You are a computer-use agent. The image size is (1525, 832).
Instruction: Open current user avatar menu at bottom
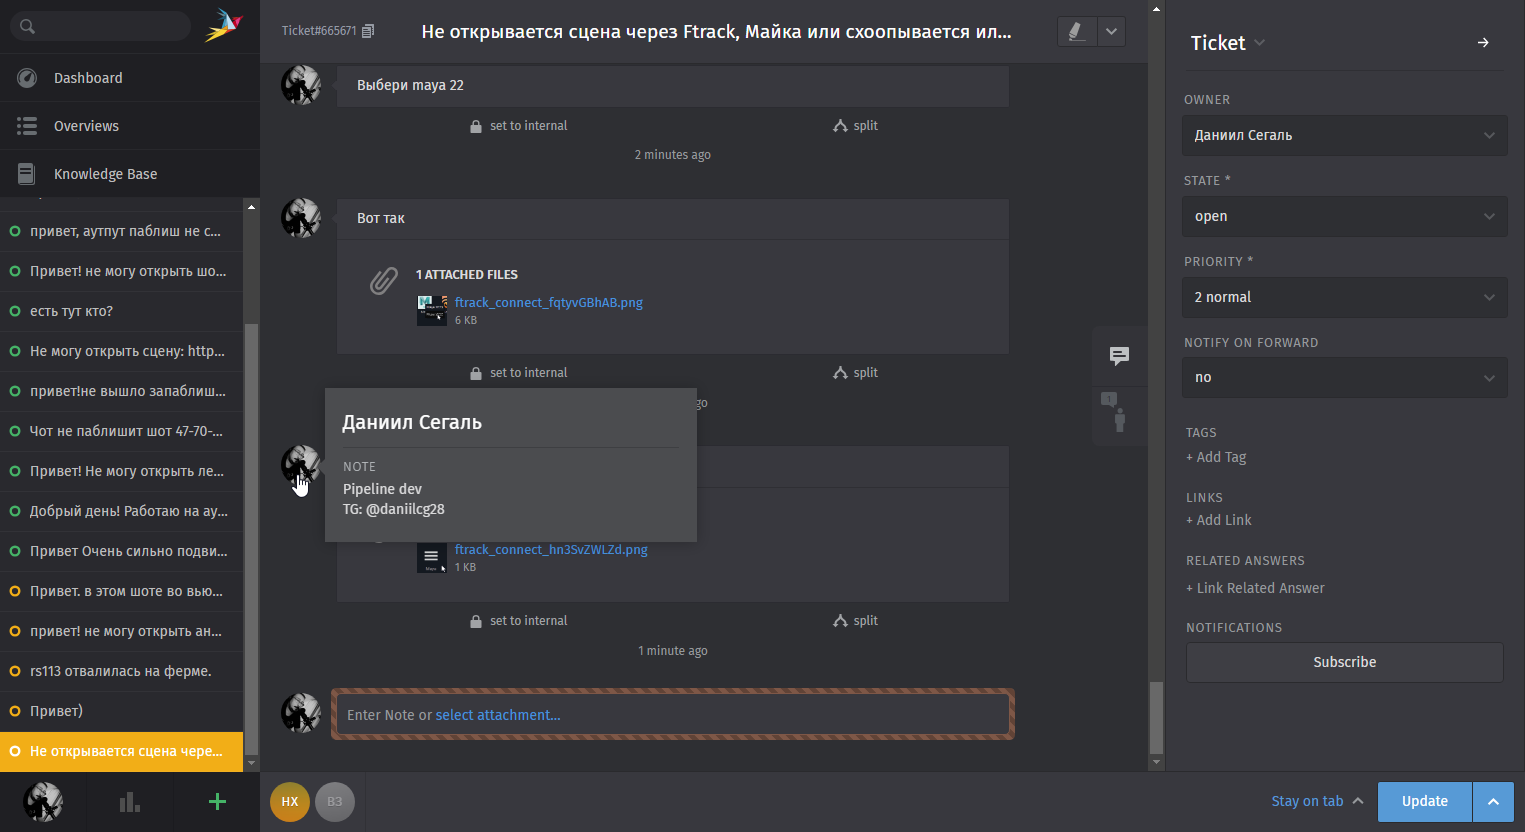click(x=43, y=802)
